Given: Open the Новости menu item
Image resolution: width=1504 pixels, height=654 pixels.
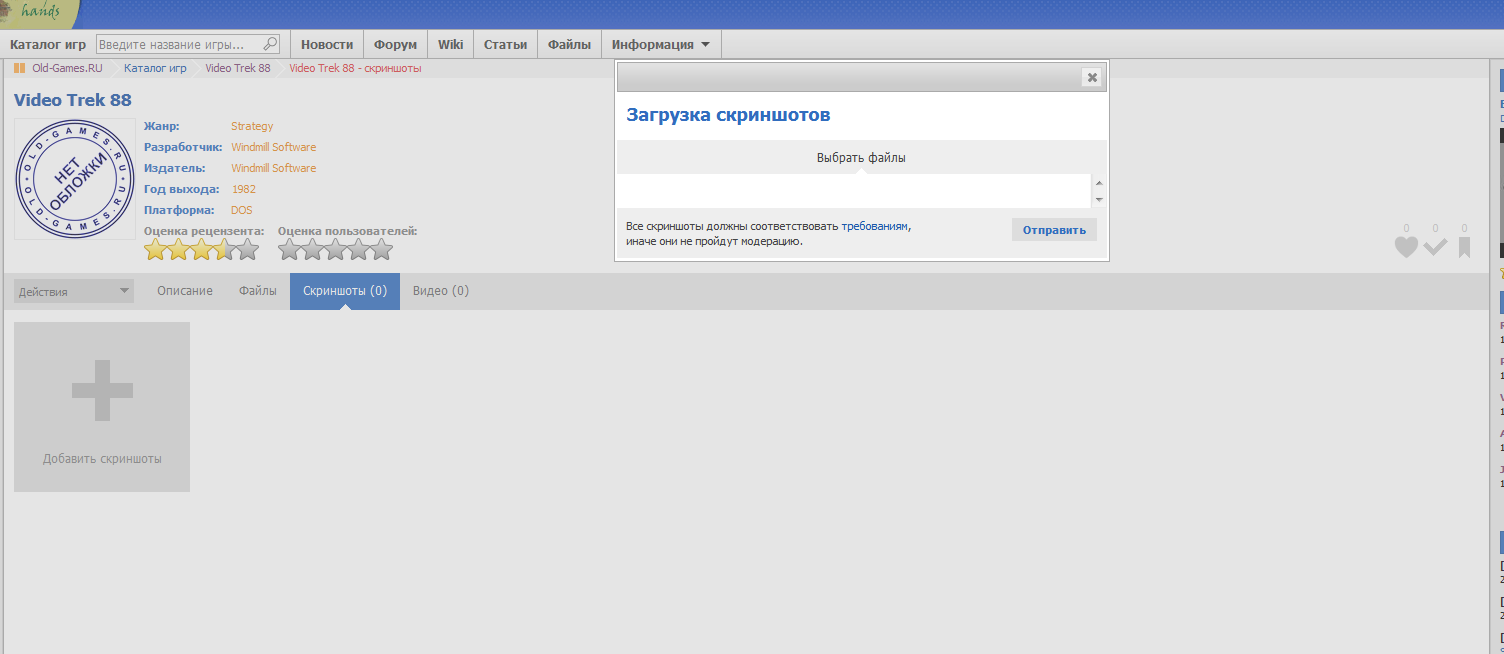Looking at the screenshot, I should (x=327, y=44).
